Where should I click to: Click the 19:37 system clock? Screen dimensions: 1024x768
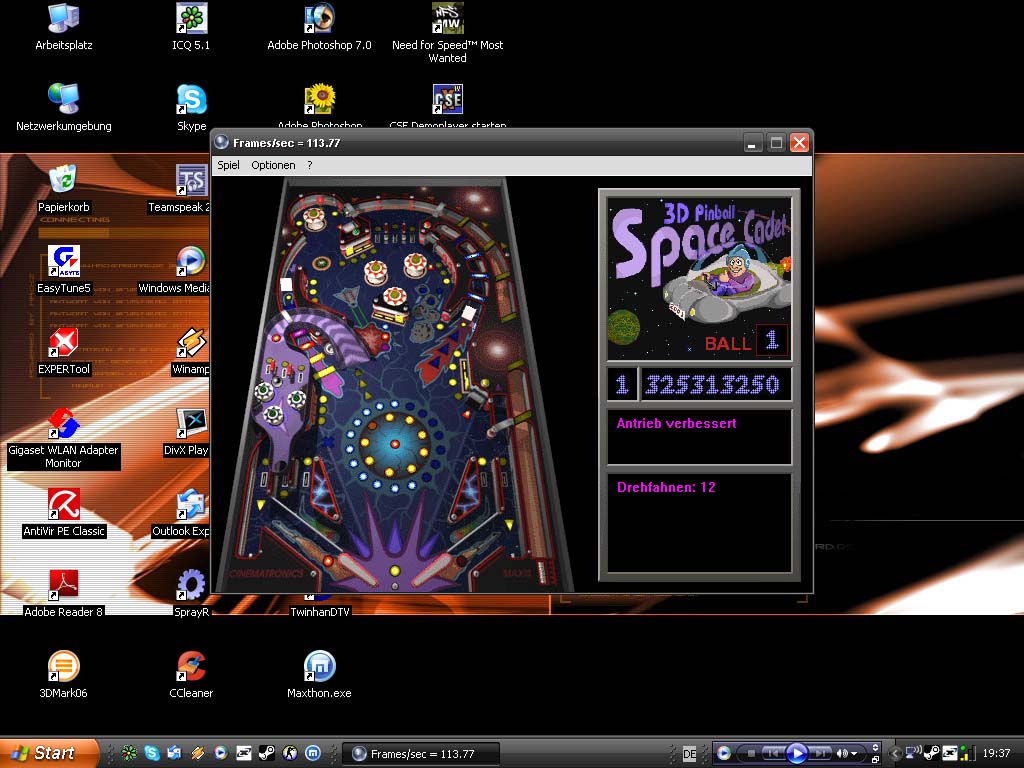997,754
